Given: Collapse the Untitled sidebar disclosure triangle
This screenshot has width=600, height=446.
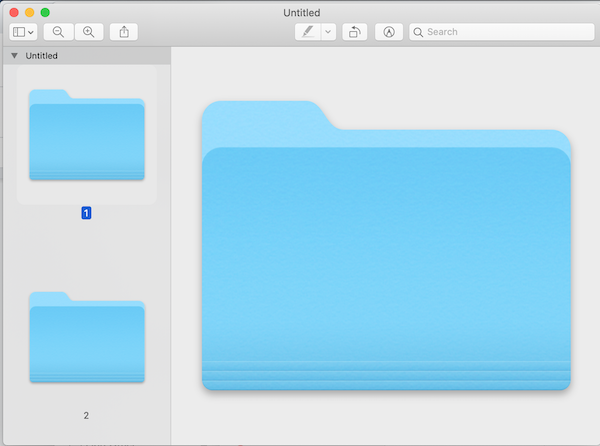Looking at the screenshot, I should (15, 55).
